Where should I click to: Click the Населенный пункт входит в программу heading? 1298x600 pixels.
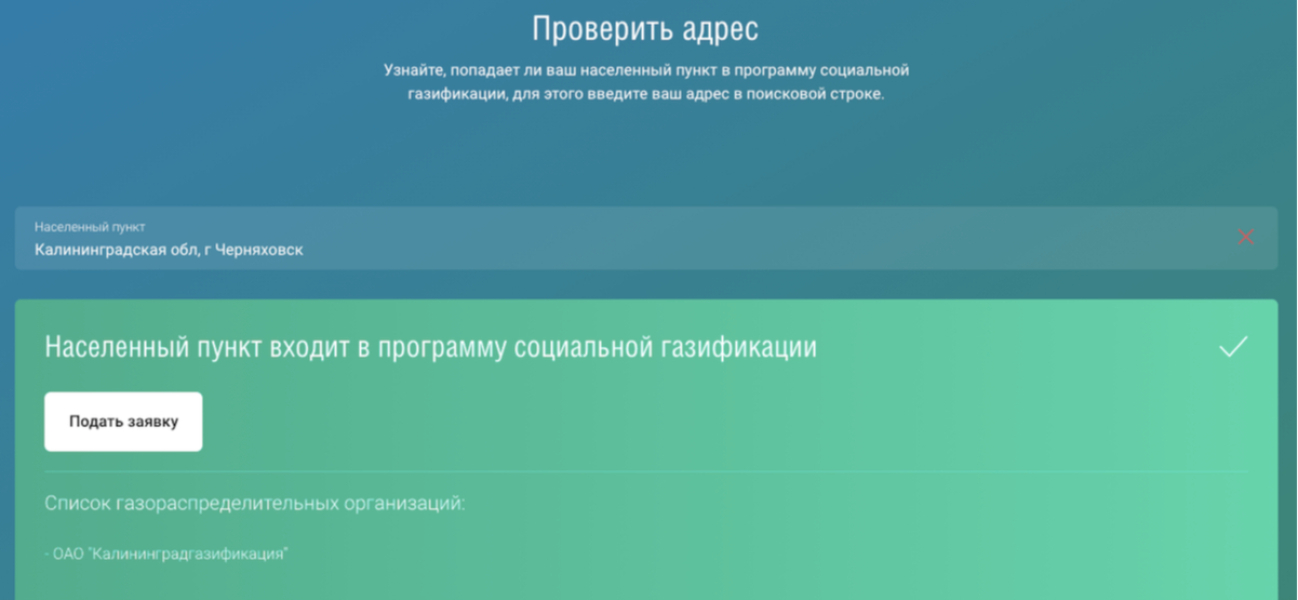pyautogui.click(x=430, y=347)
